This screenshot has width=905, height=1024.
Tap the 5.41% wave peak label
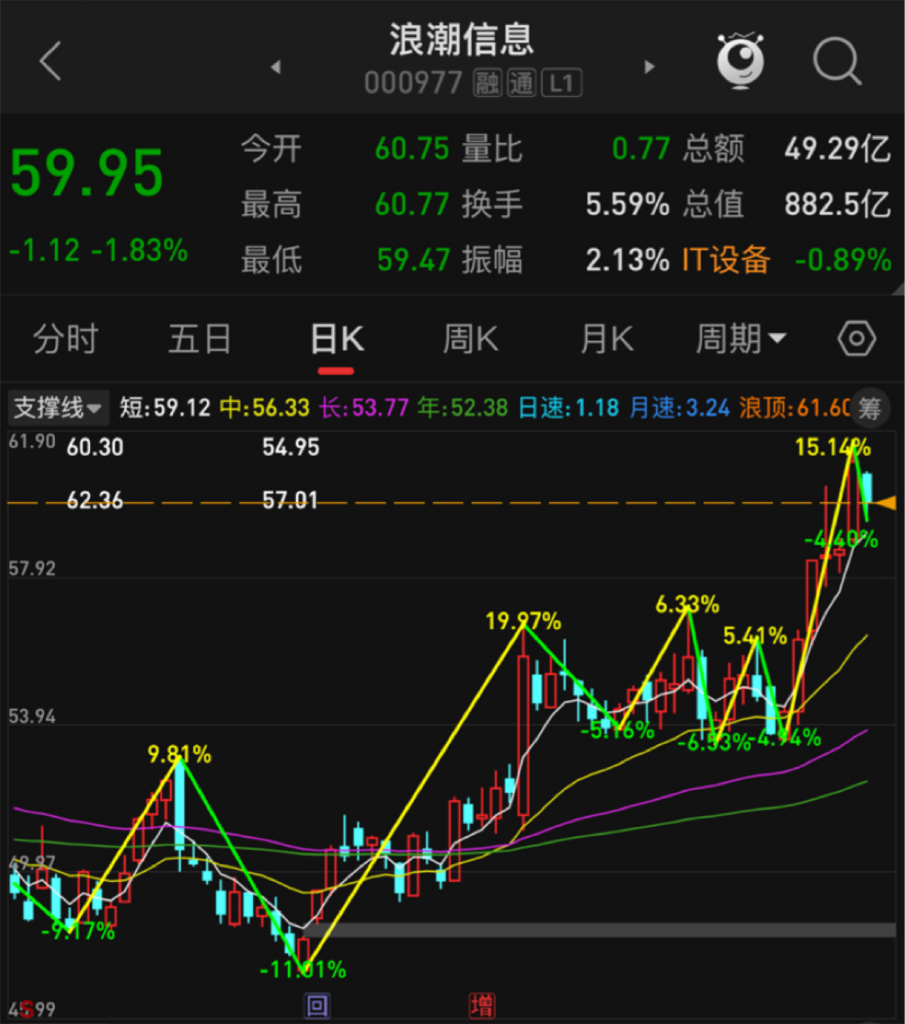[755, 635]
